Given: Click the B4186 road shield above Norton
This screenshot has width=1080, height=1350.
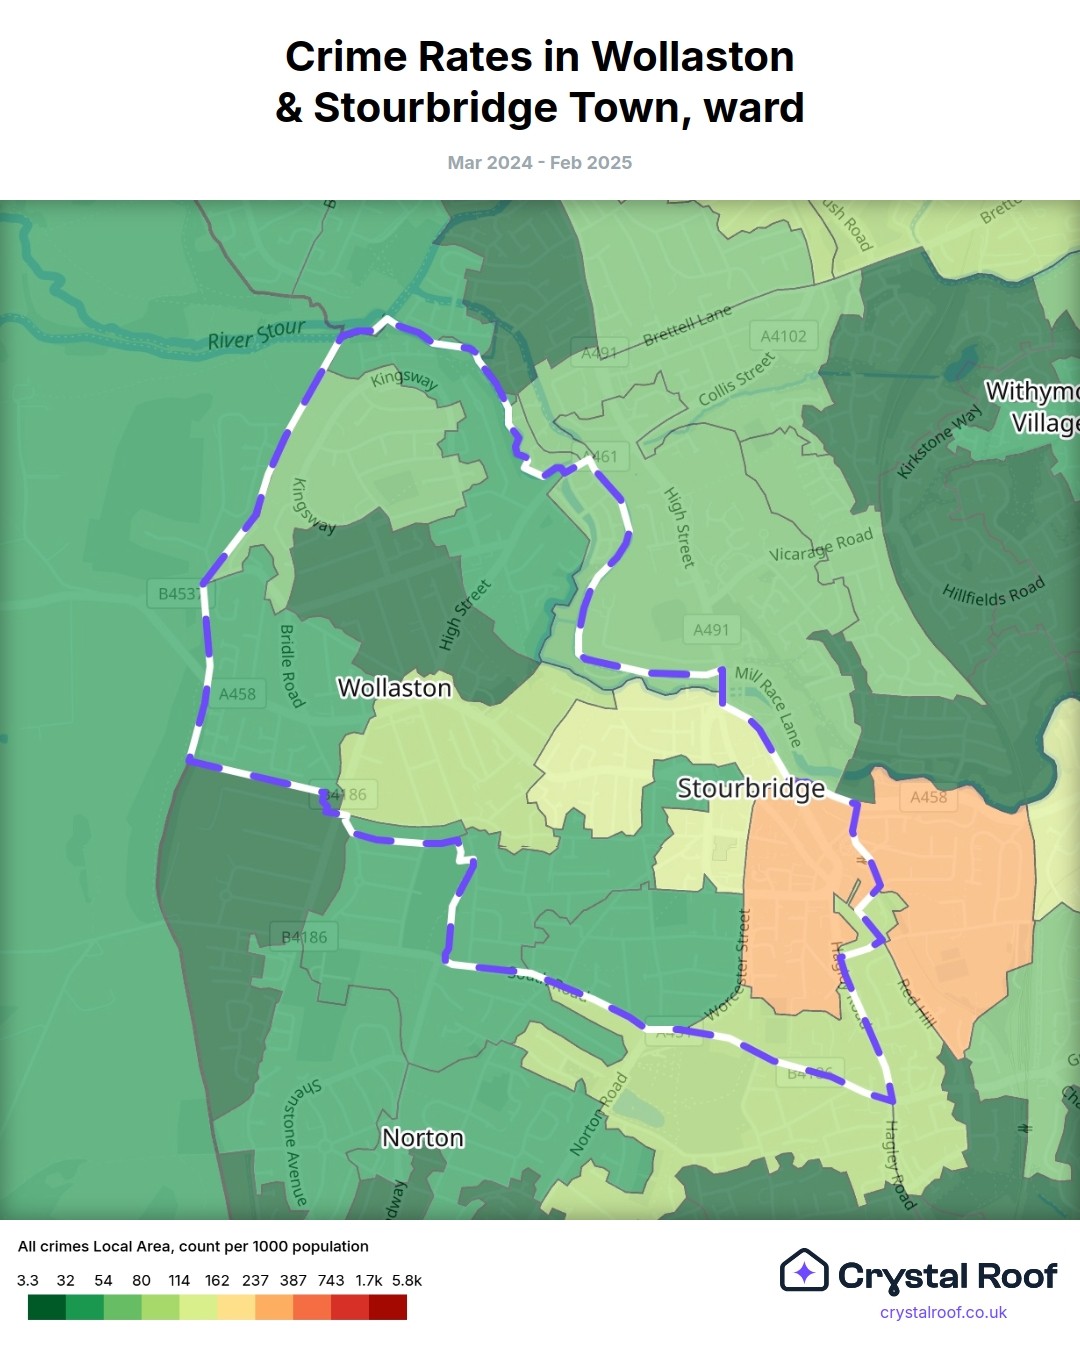Looking at the screenshot, I should 304,937.
